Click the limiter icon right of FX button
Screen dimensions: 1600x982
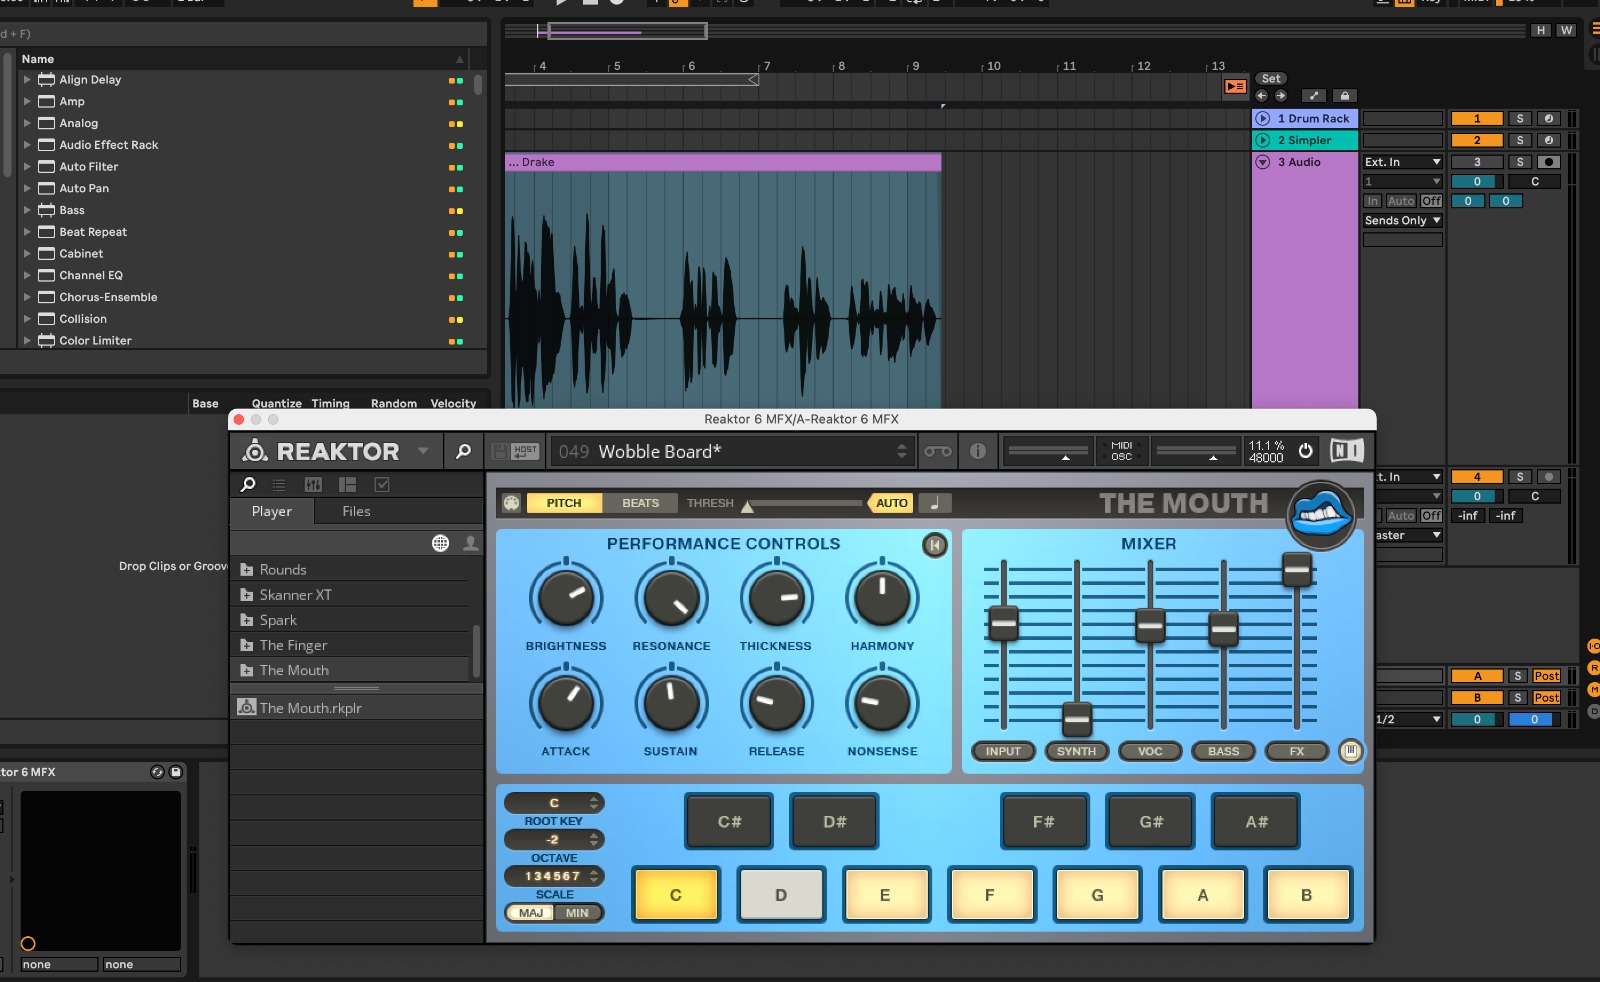(1350, 751)
